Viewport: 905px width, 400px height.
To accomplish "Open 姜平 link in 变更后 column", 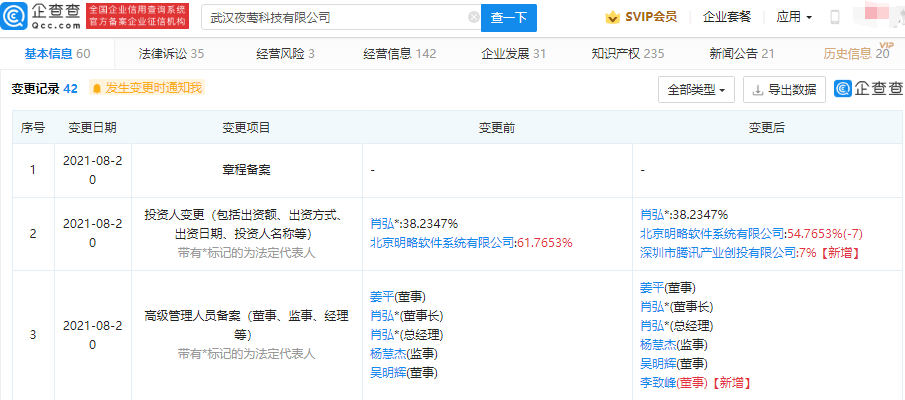I will 652,287.
